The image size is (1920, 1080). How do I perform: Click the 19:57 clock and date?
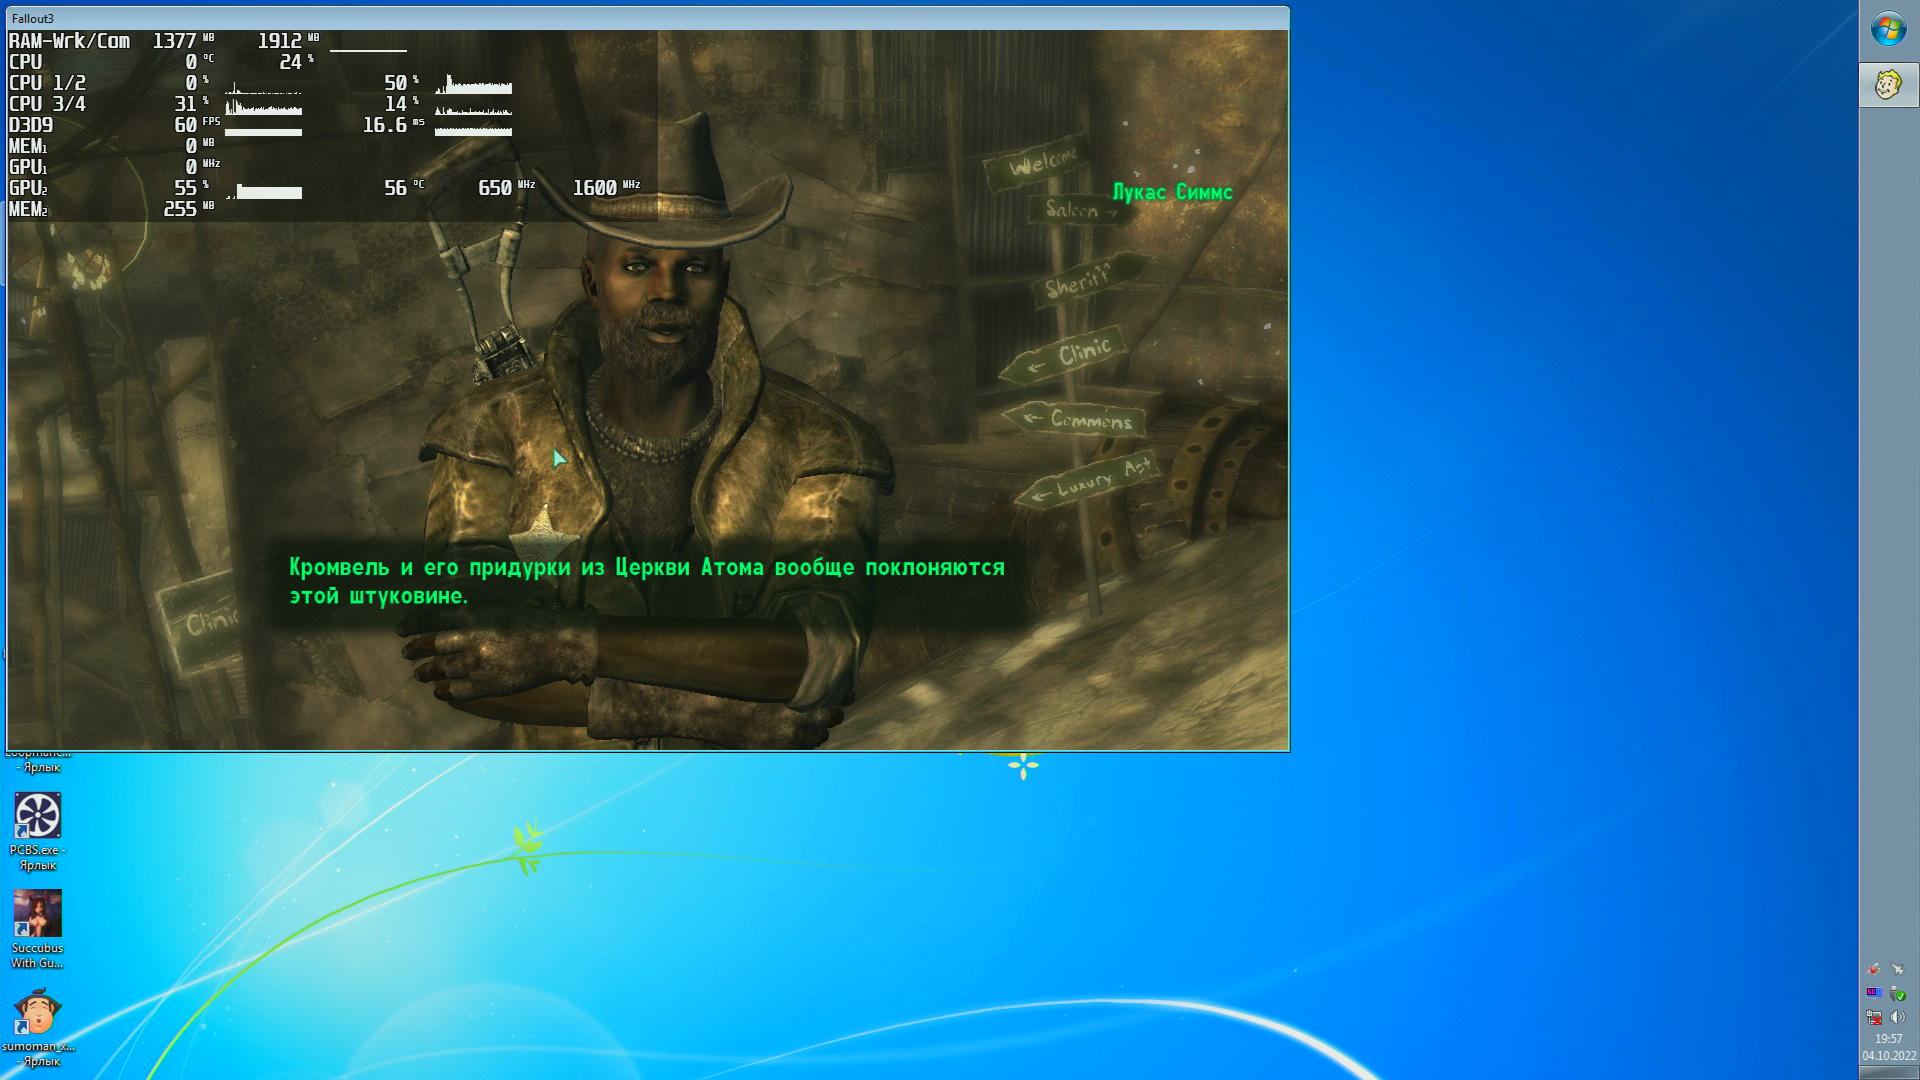pos(1888,1047)
